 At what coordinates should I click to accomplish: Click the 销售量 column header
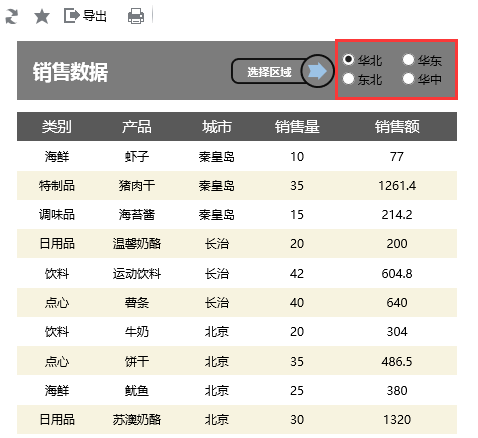coord(297,127)
